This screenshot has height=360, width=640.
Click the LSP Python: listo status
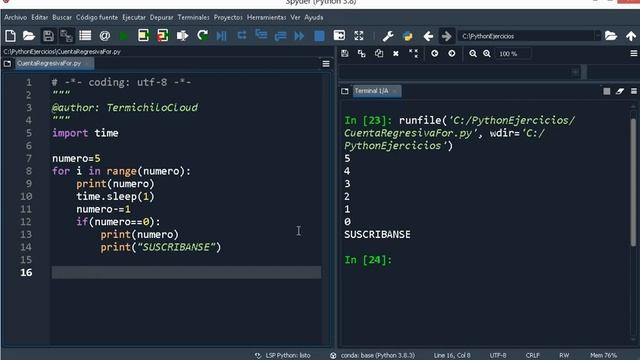283,356
